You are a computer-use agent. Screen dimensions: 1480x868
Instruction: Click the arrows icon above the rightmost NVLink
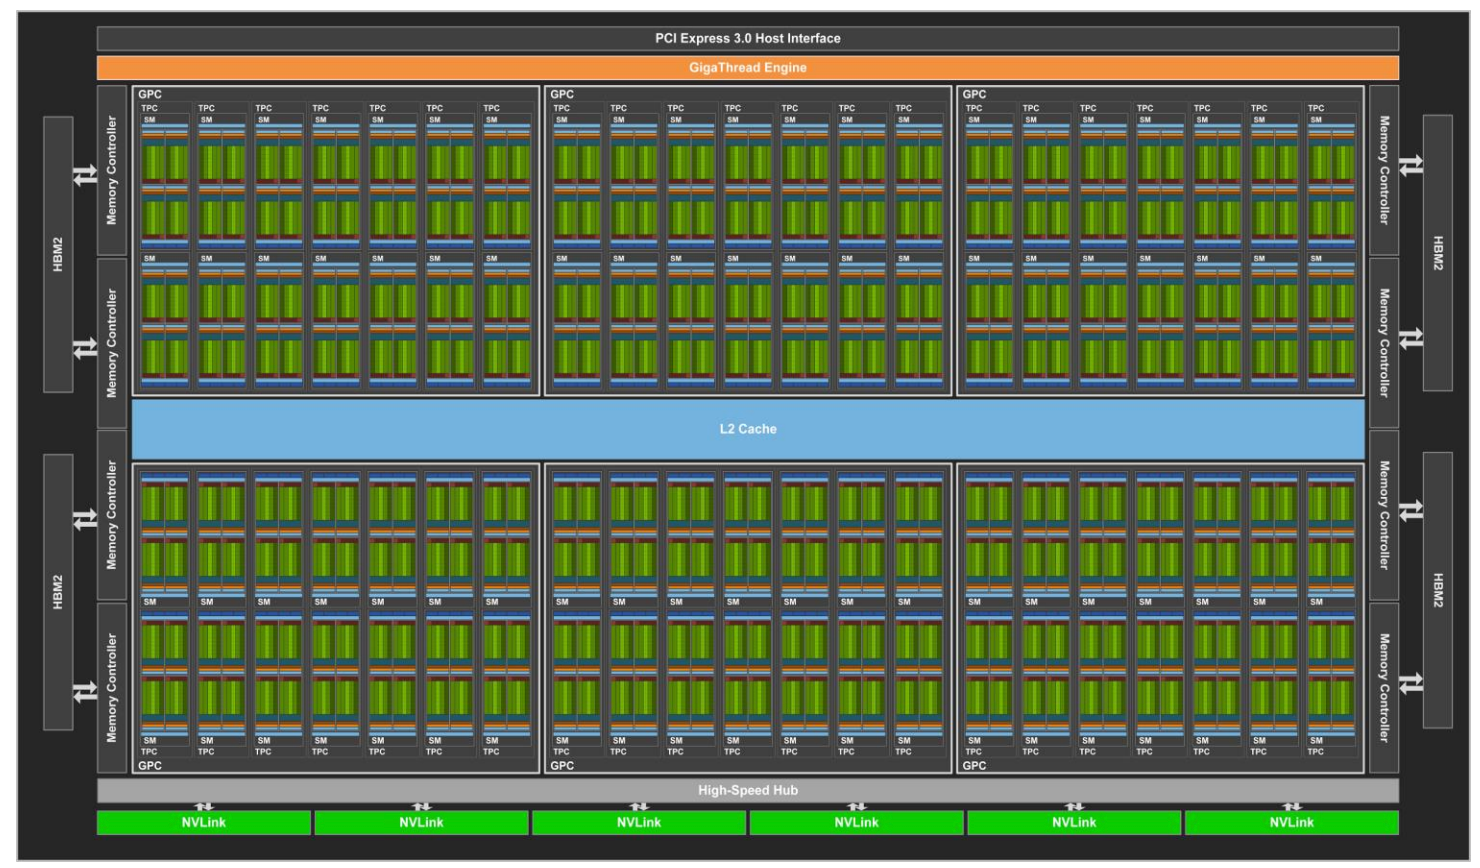(1292, 806)
